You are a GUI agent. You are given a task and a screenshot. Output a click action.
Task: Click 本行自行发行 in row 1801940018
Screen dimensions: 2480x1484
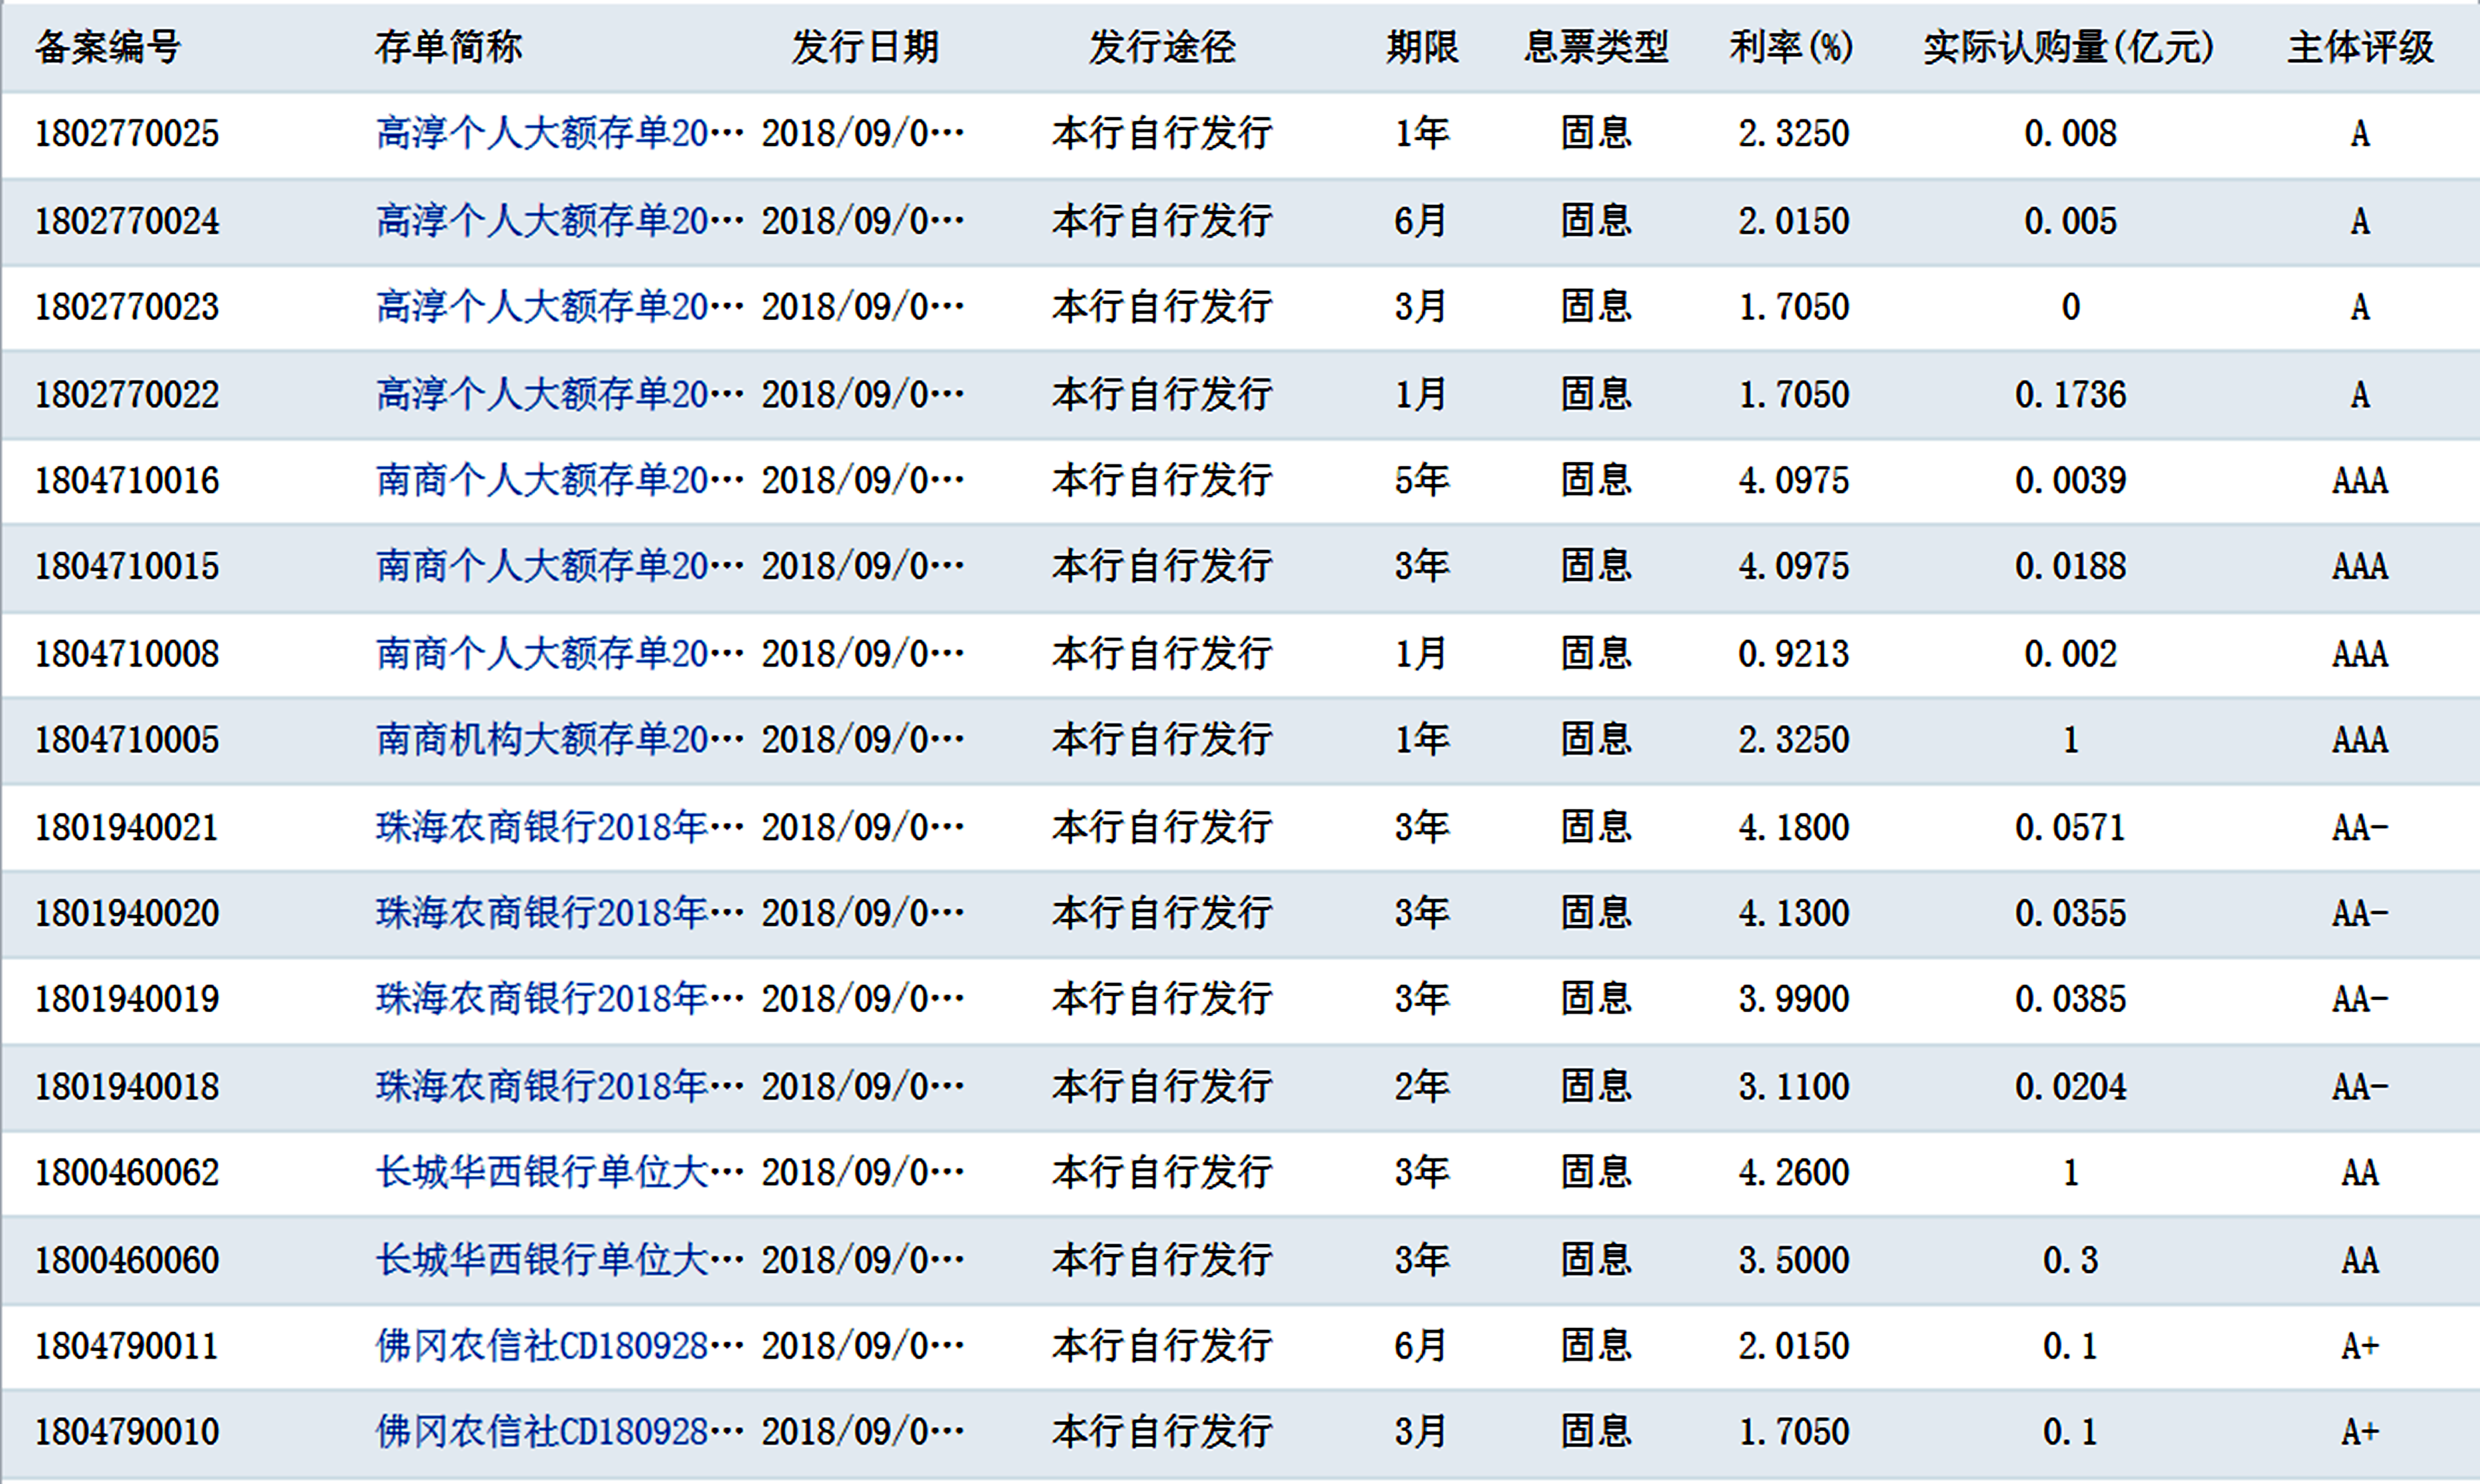pyautogui.click(x=1162, y=1086)
